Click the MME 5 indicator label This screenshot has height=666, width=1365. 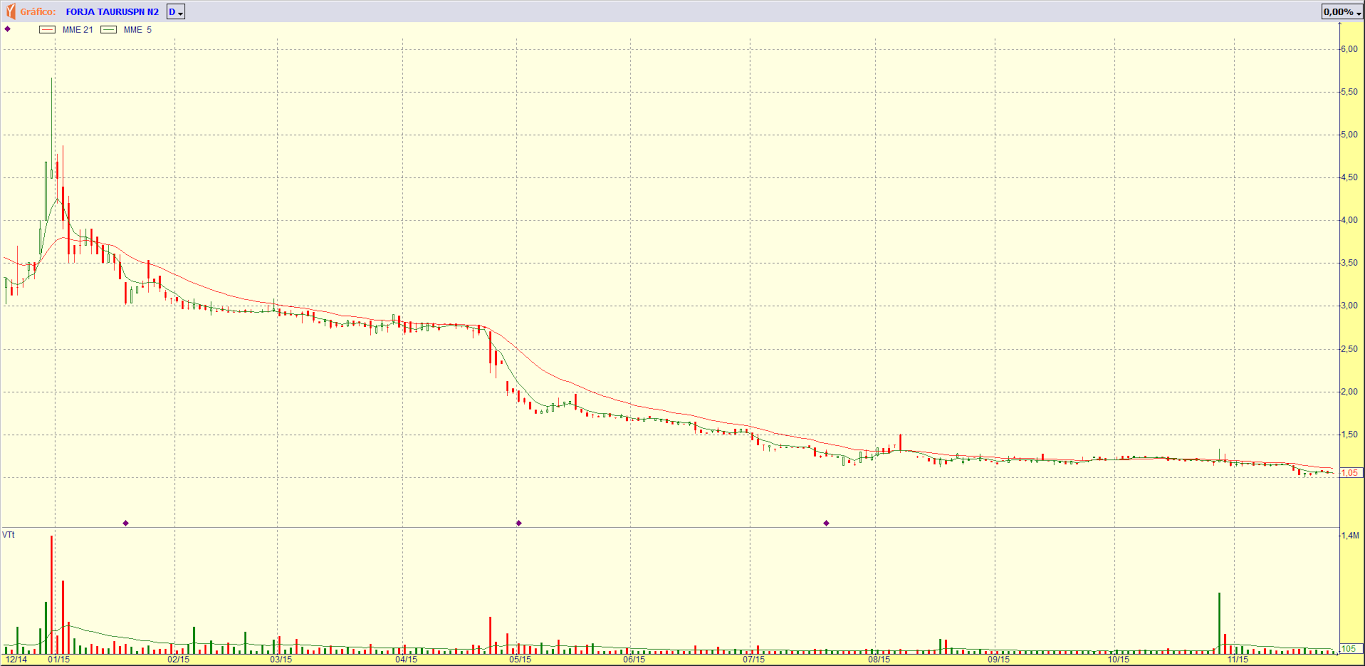pos(138,30)
